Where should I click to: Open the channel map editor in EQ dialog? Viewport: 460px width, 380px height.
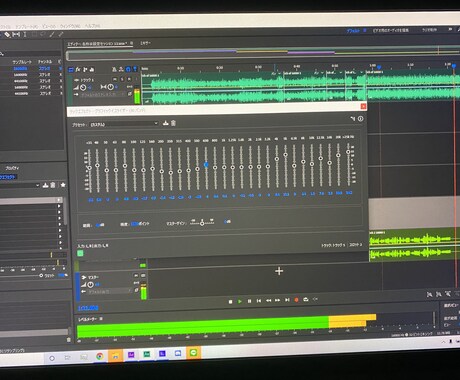(353, 118)
